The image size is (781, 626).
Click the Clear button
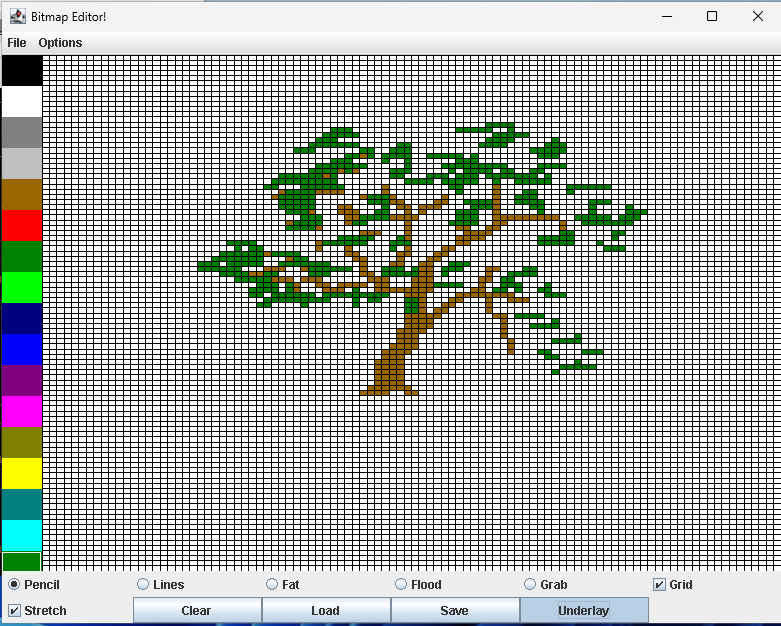197,610
